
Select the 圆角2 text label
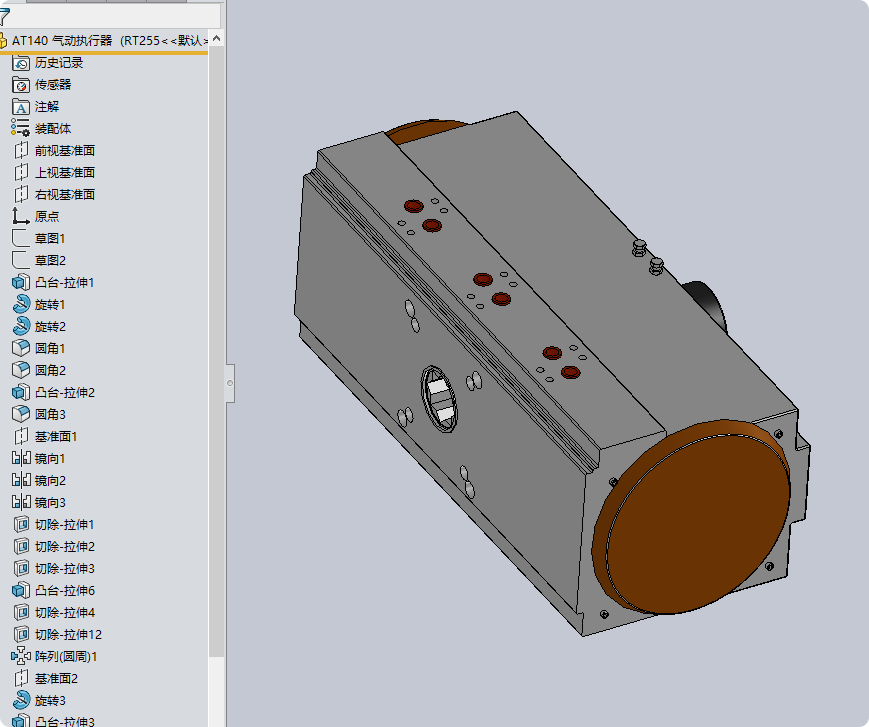[50, 370]
